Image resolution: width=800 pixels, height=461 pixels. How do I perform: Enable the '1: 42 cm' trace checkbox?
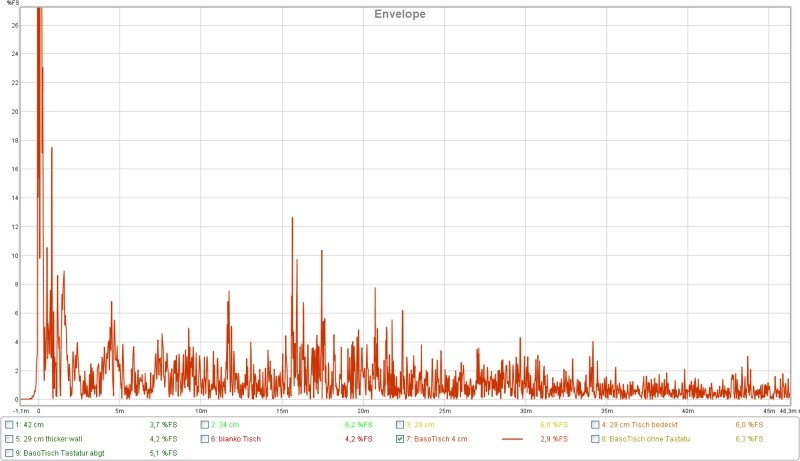[9, 424]
